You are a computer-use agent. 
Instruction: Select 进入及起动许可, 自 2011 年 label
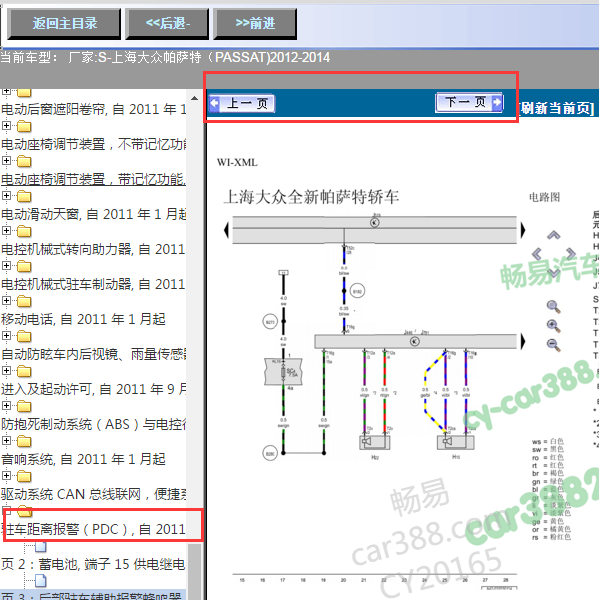point(93,389)
